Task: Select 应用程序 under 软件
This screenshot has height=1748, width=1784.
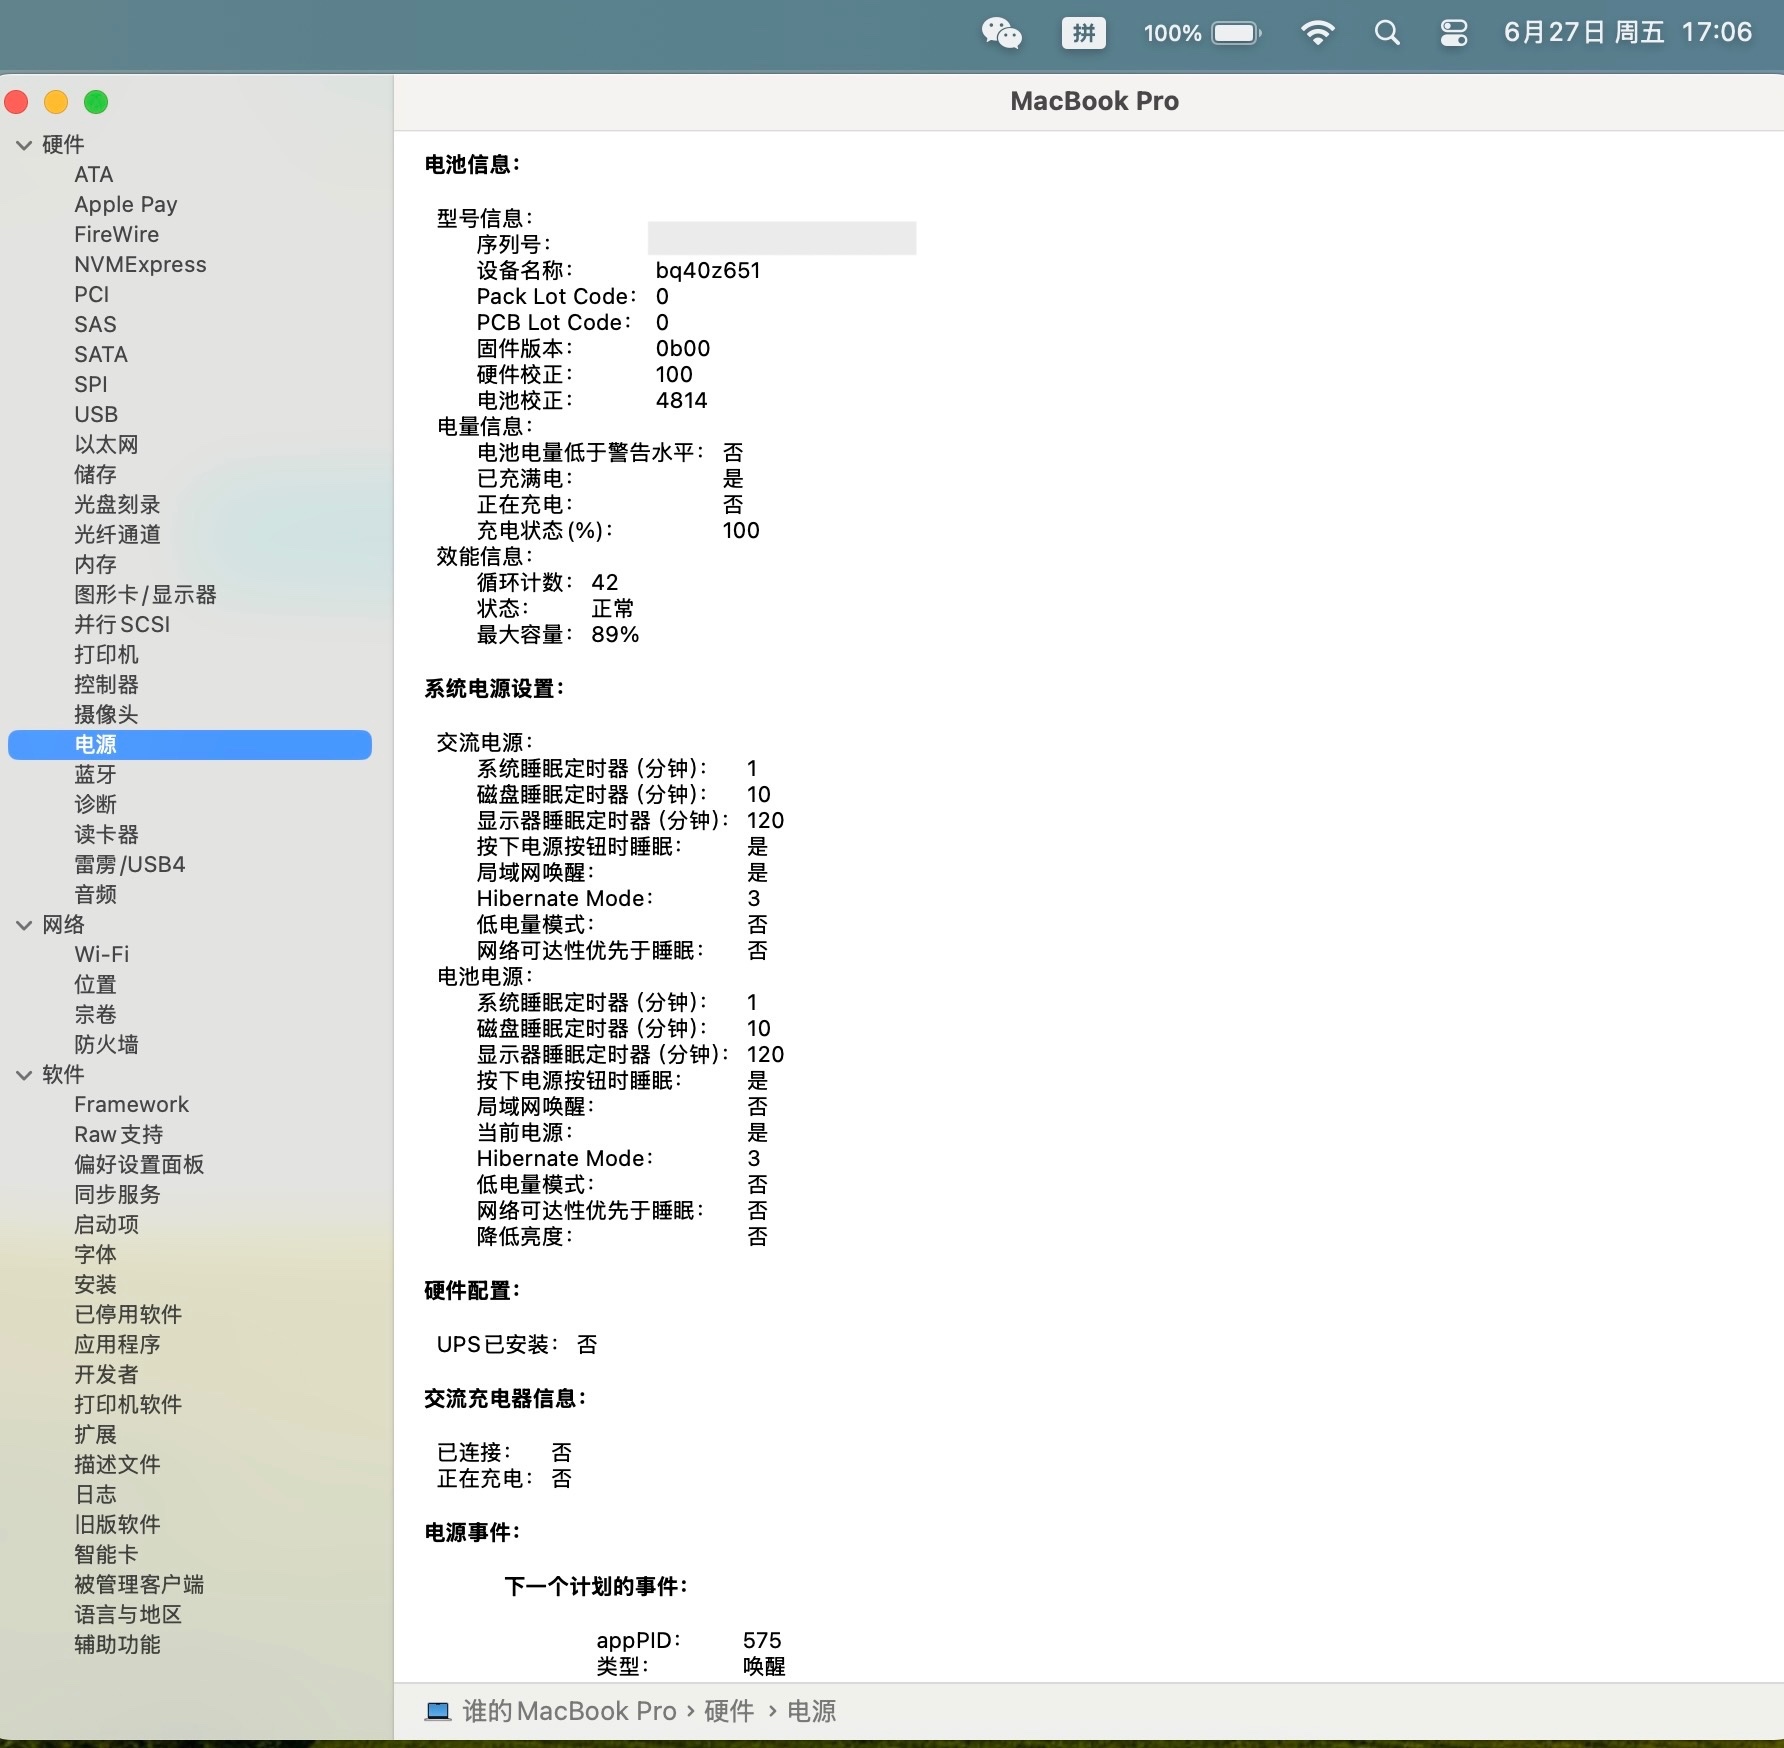Action: coord(117,1345)
